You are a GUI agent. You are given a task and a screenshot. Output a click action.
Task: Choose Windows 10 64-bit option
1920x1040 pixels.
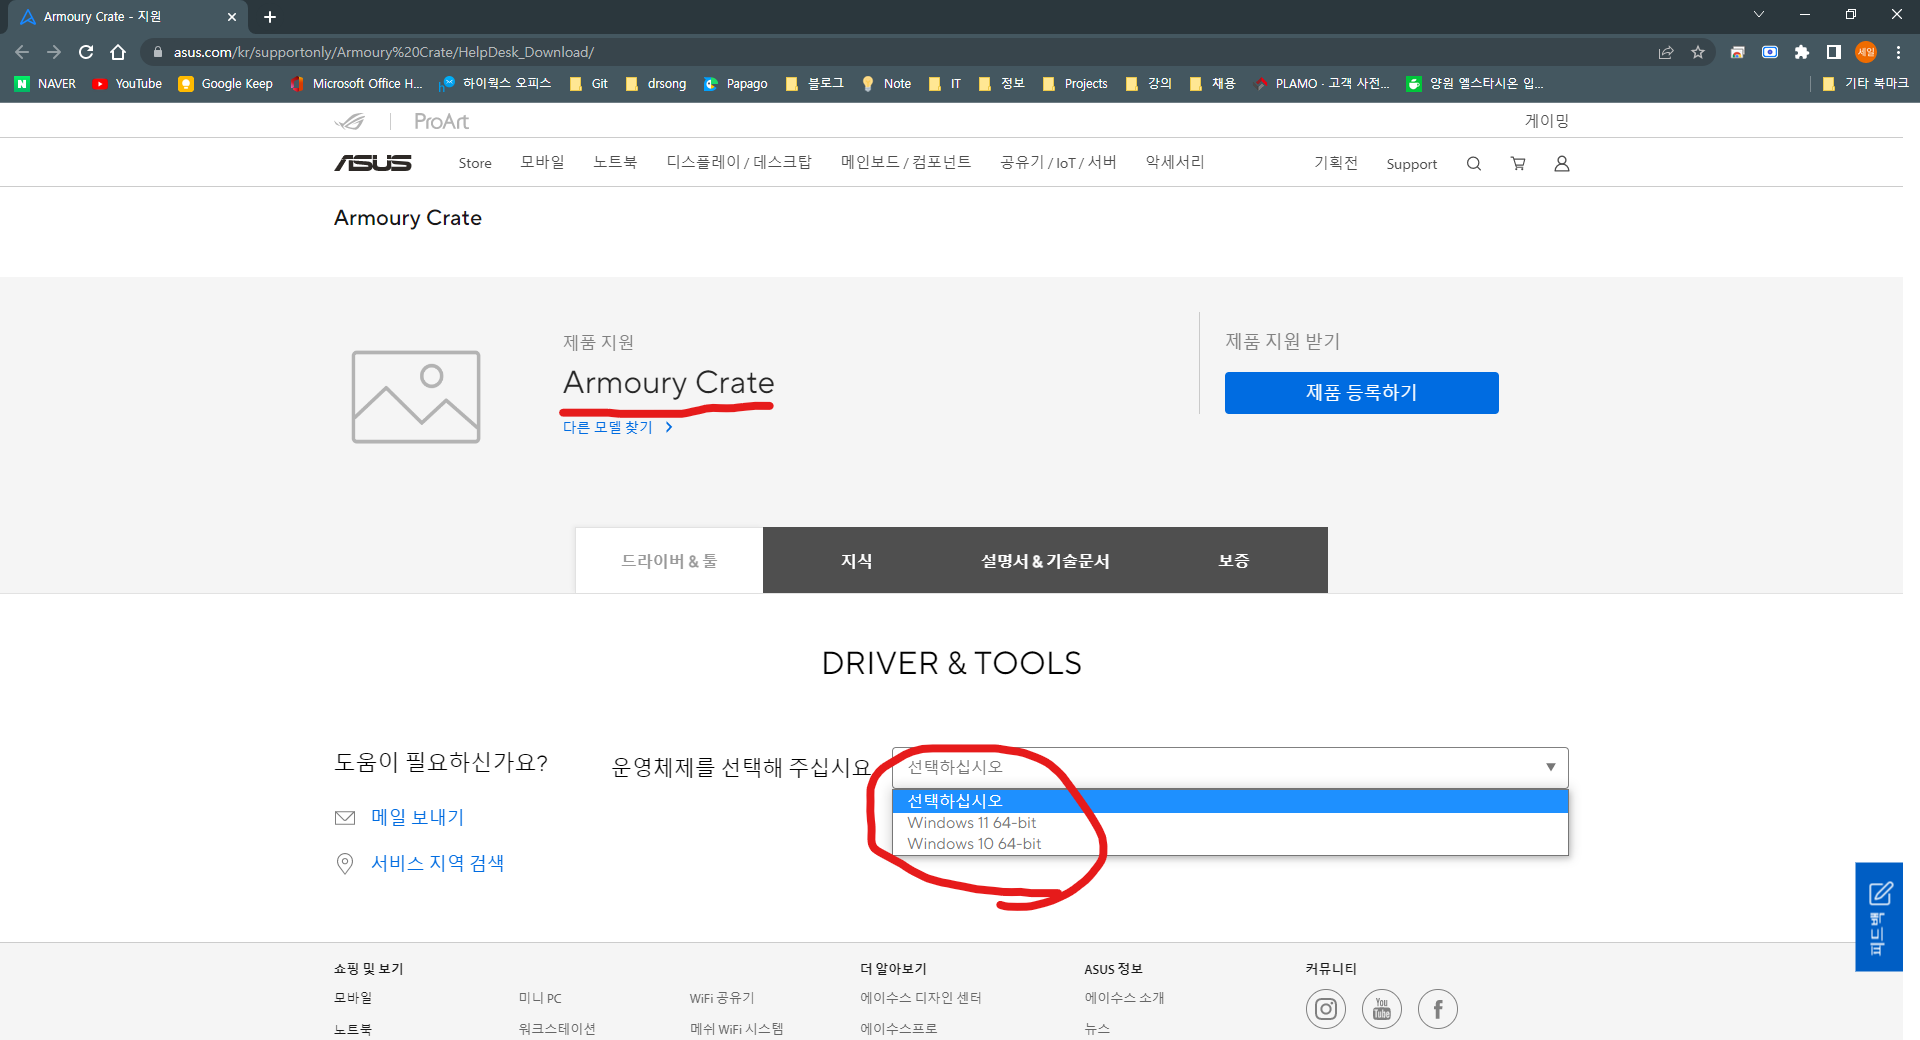tap(1230, 844)
